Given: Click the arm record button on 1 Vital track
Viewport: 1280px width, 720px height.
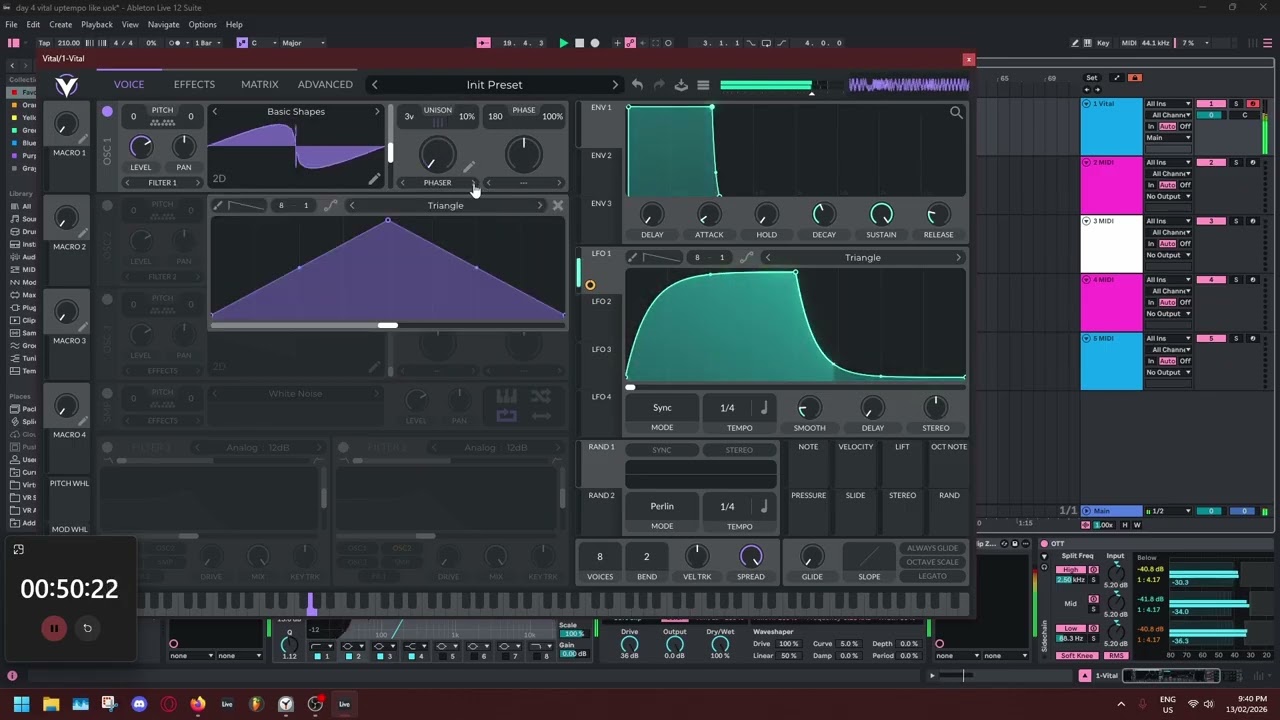Looking at the screenshot, I should (1252, 104).
